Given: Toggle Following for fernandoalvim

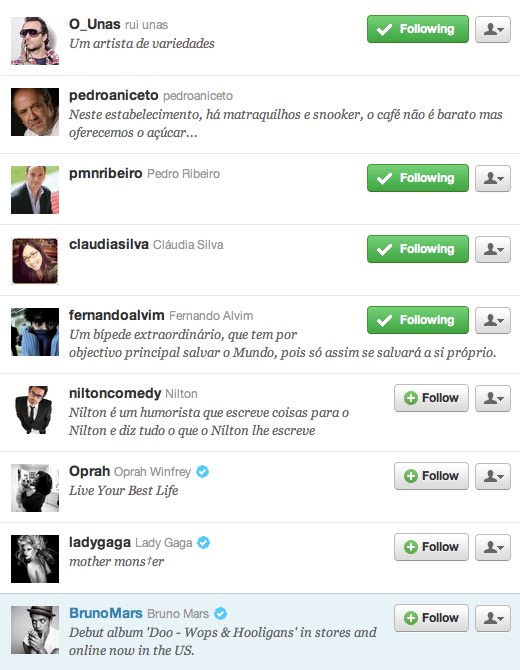Looking at the screenshot, I should tap(418, 320).
